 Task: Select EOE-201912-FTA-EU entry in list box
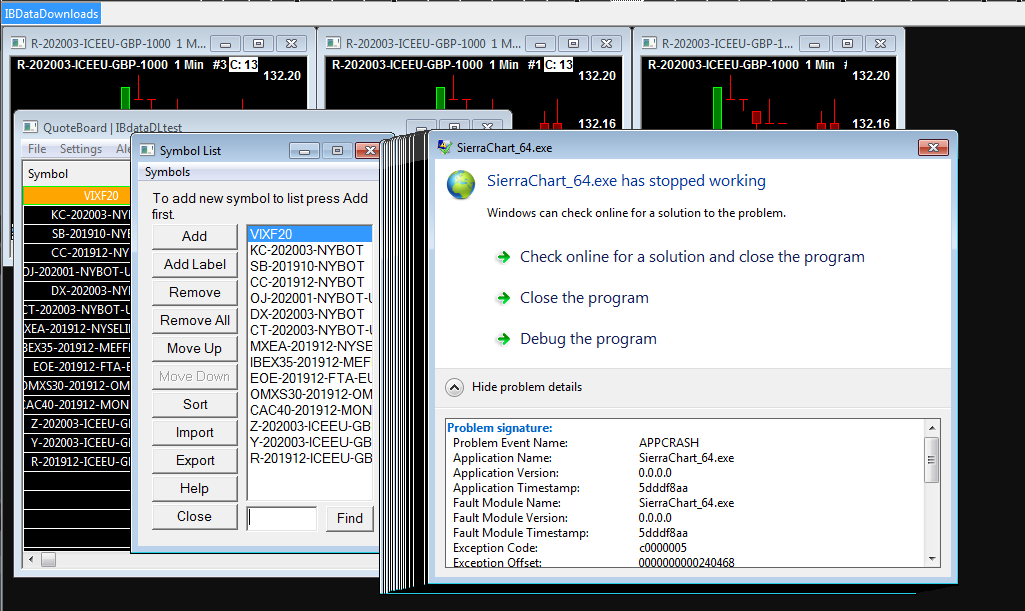coord(310,378)
